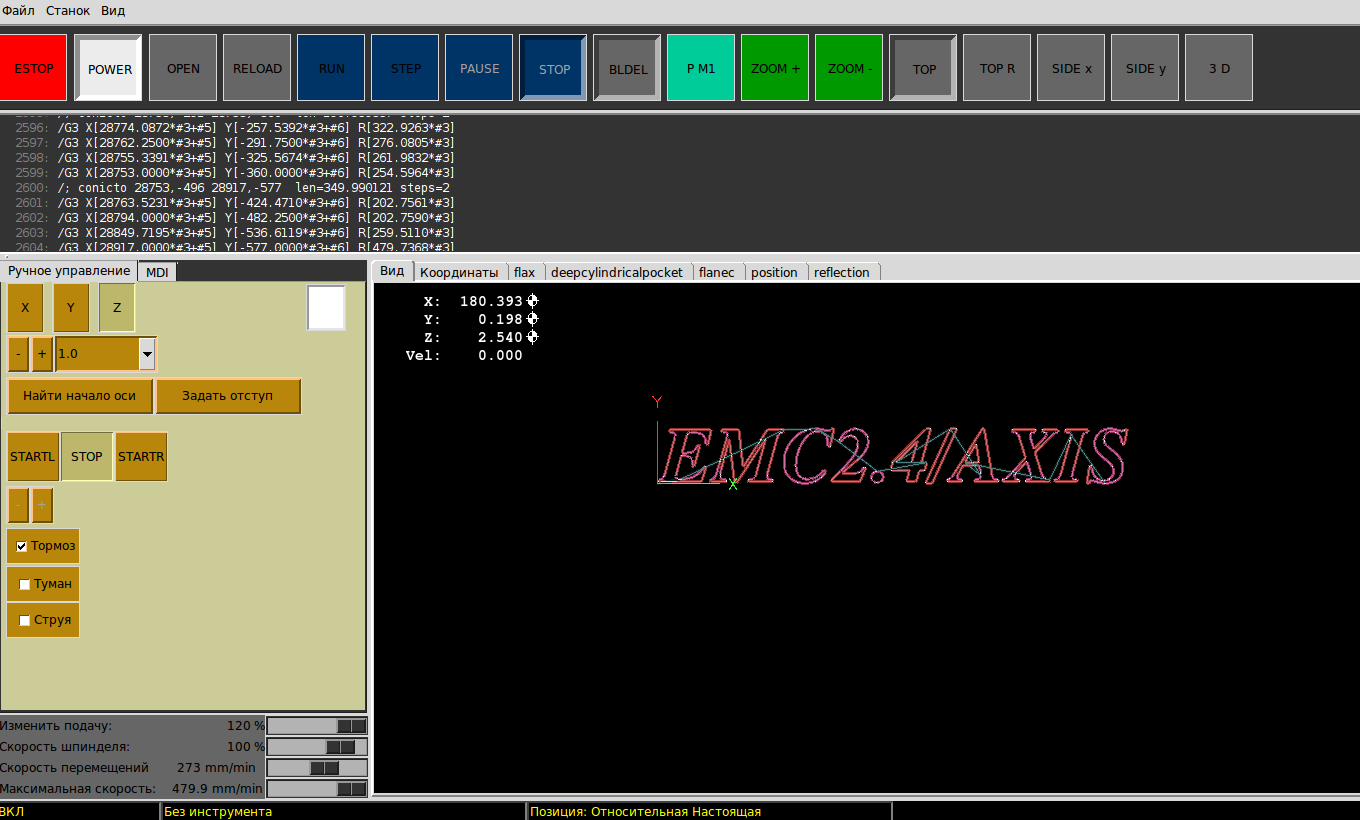Viewport: 1360px width, 820px height.
Task: Stop spindle with STOP between STARTL and STARTR
Action: (x=87, y=457)
